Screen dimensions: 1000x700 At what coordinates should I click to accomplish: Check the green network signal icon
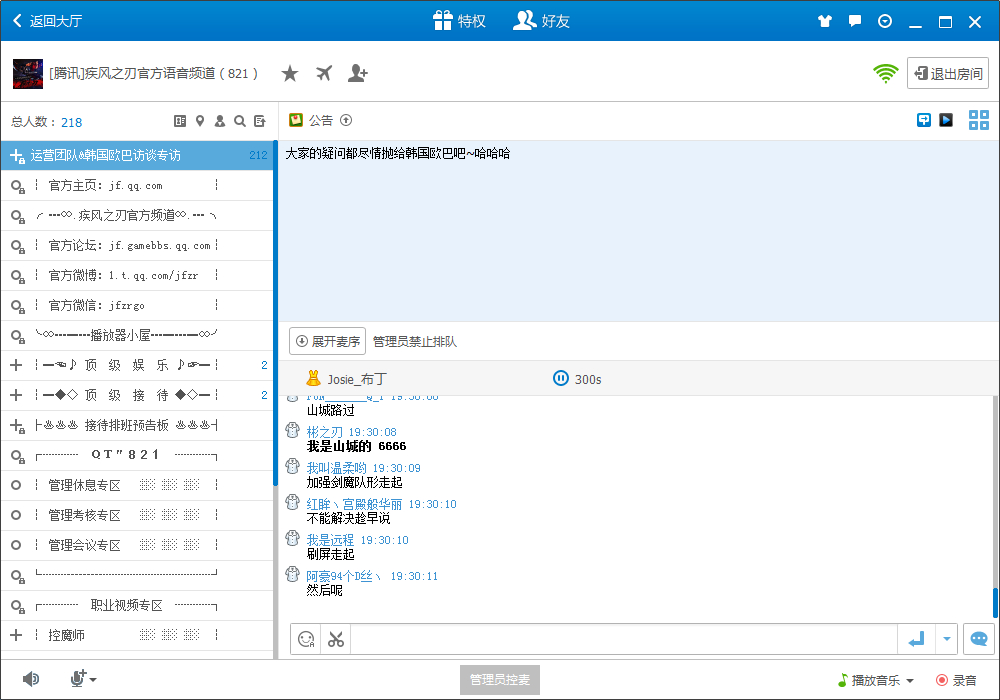885,73
